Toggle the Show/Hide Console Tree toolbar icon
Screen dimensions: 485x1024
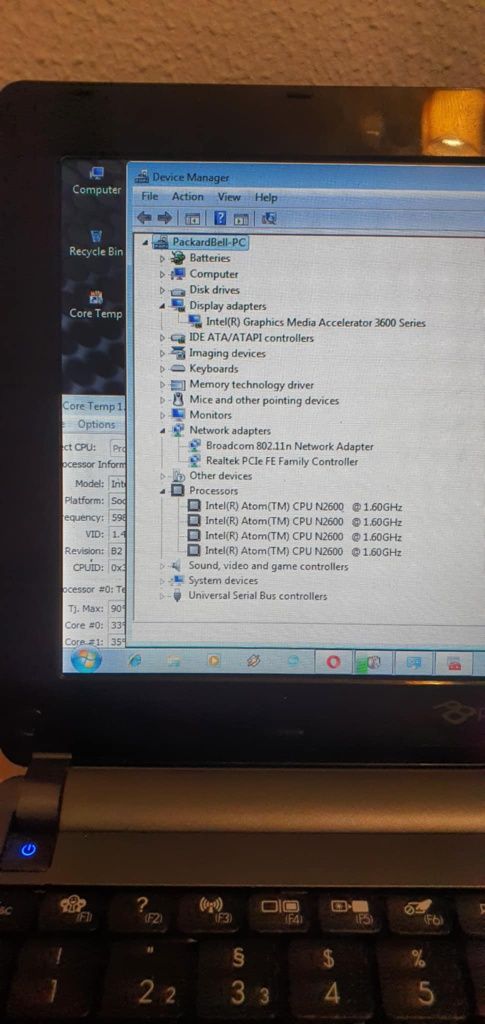tap(193, 218)
